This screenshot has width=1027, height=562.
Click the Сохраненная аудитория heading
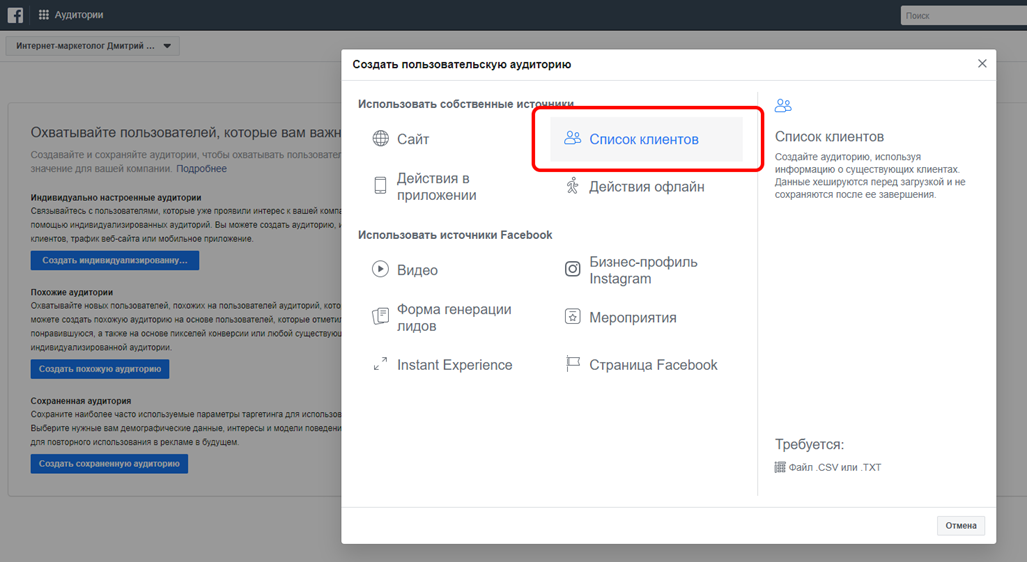tap(81, 400)
